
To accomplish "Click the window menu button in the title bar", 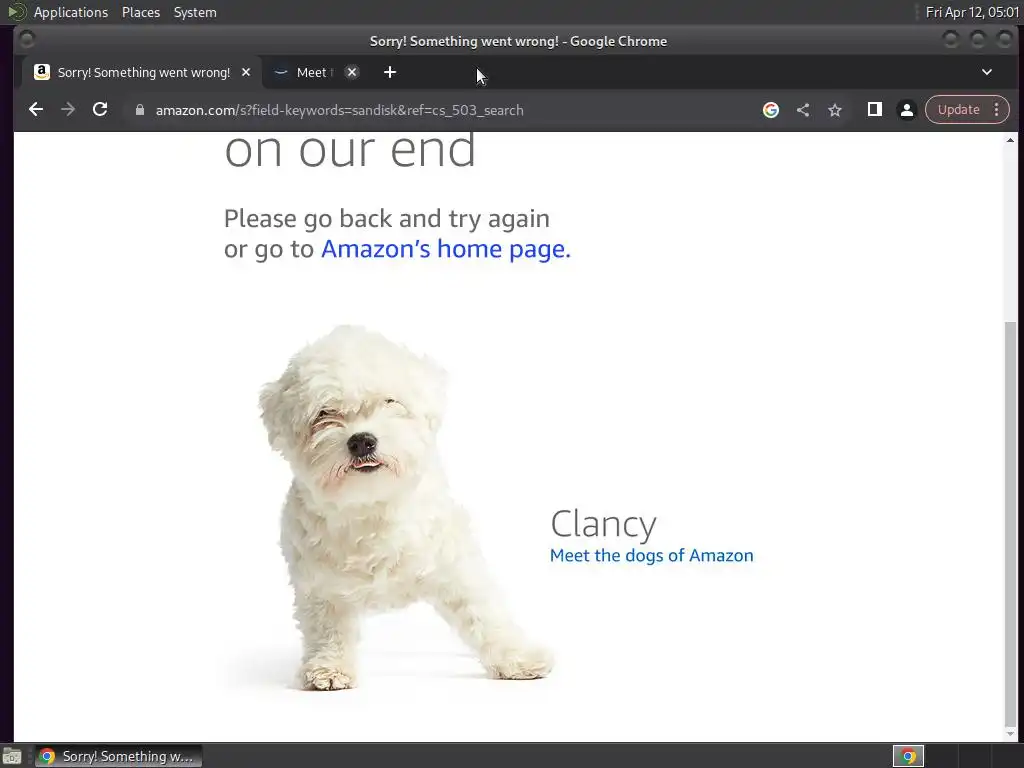I will pos(27,40).
